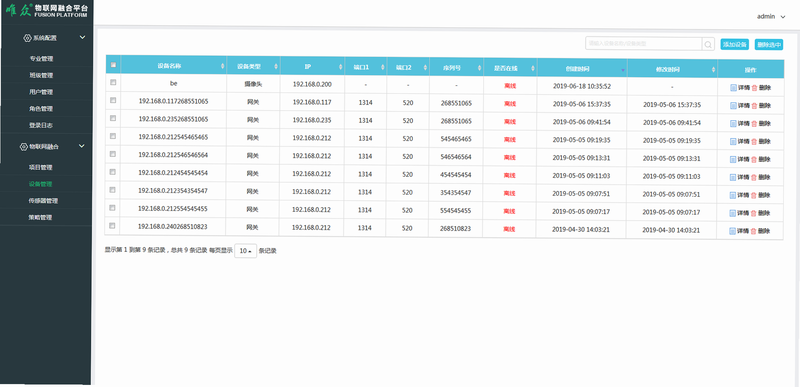Click the 添加设备 button
The height and width of the screenshot is (387, 800).
pyautogui.click(x=735, y=44)
